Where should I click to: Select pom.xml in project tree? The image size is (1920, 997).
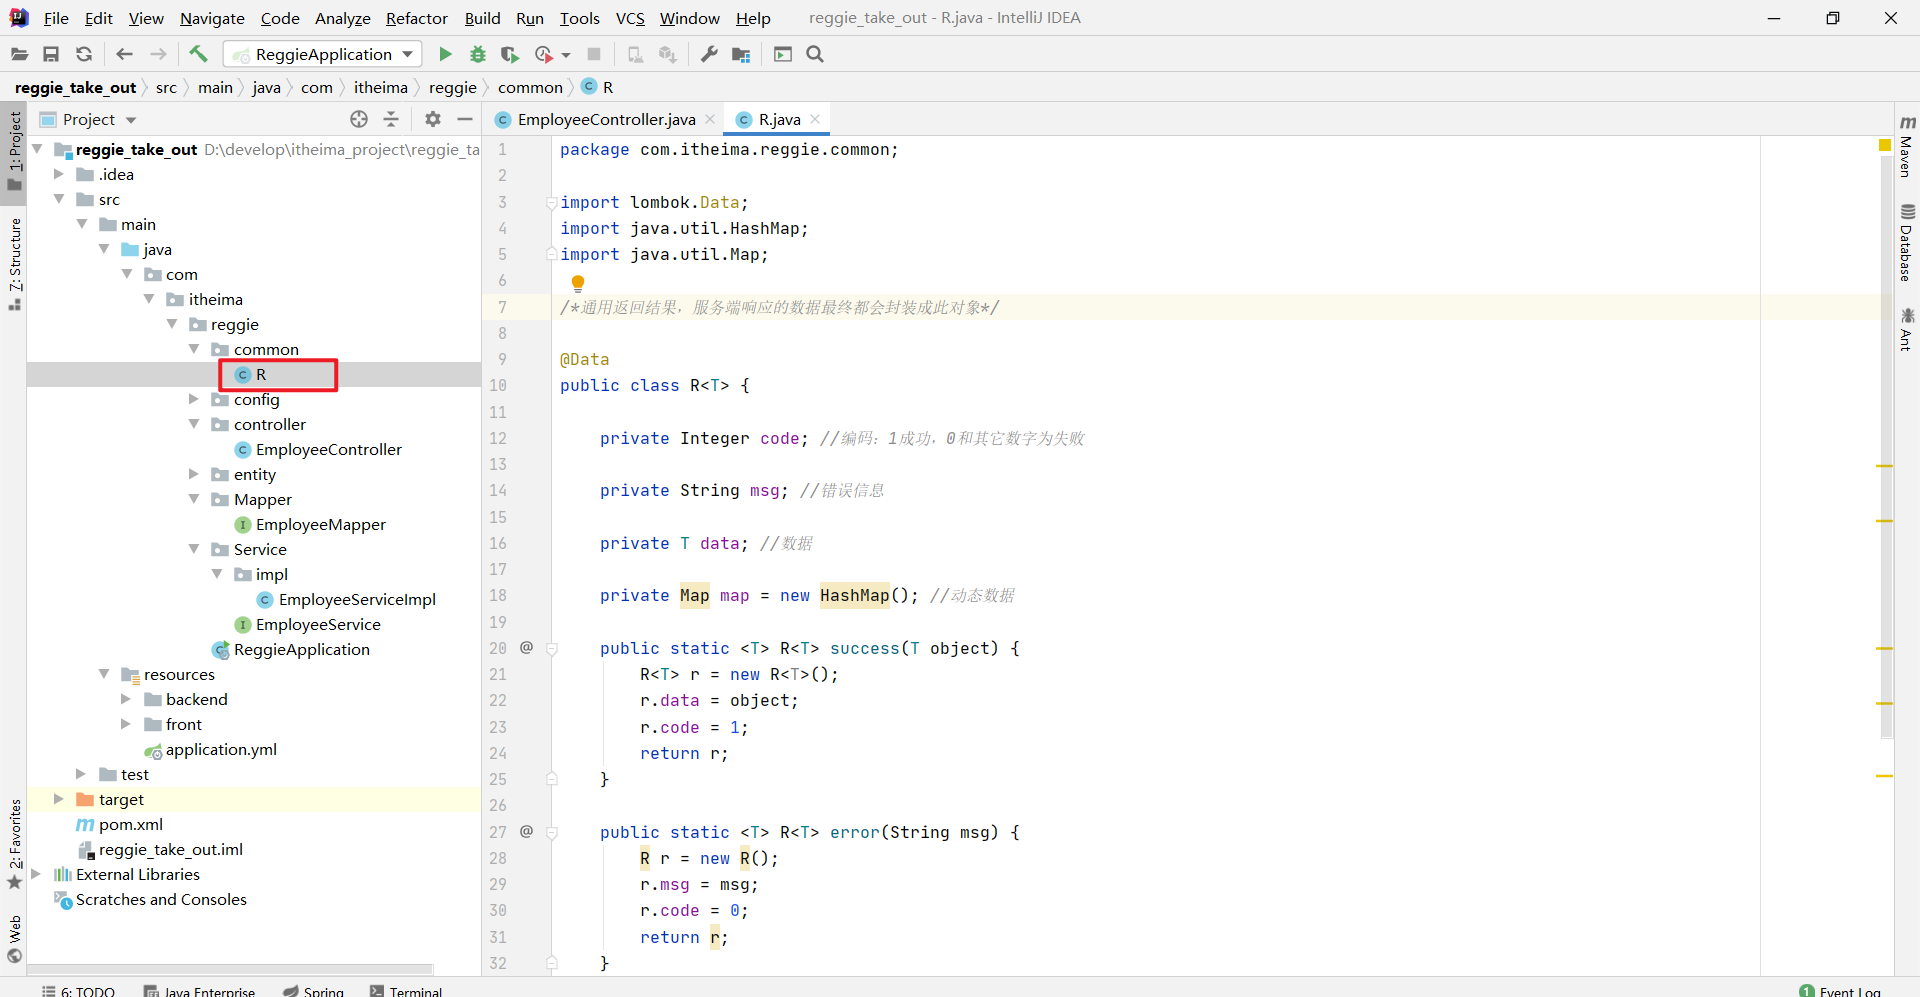pyautogui.click(x=130, y=824)
